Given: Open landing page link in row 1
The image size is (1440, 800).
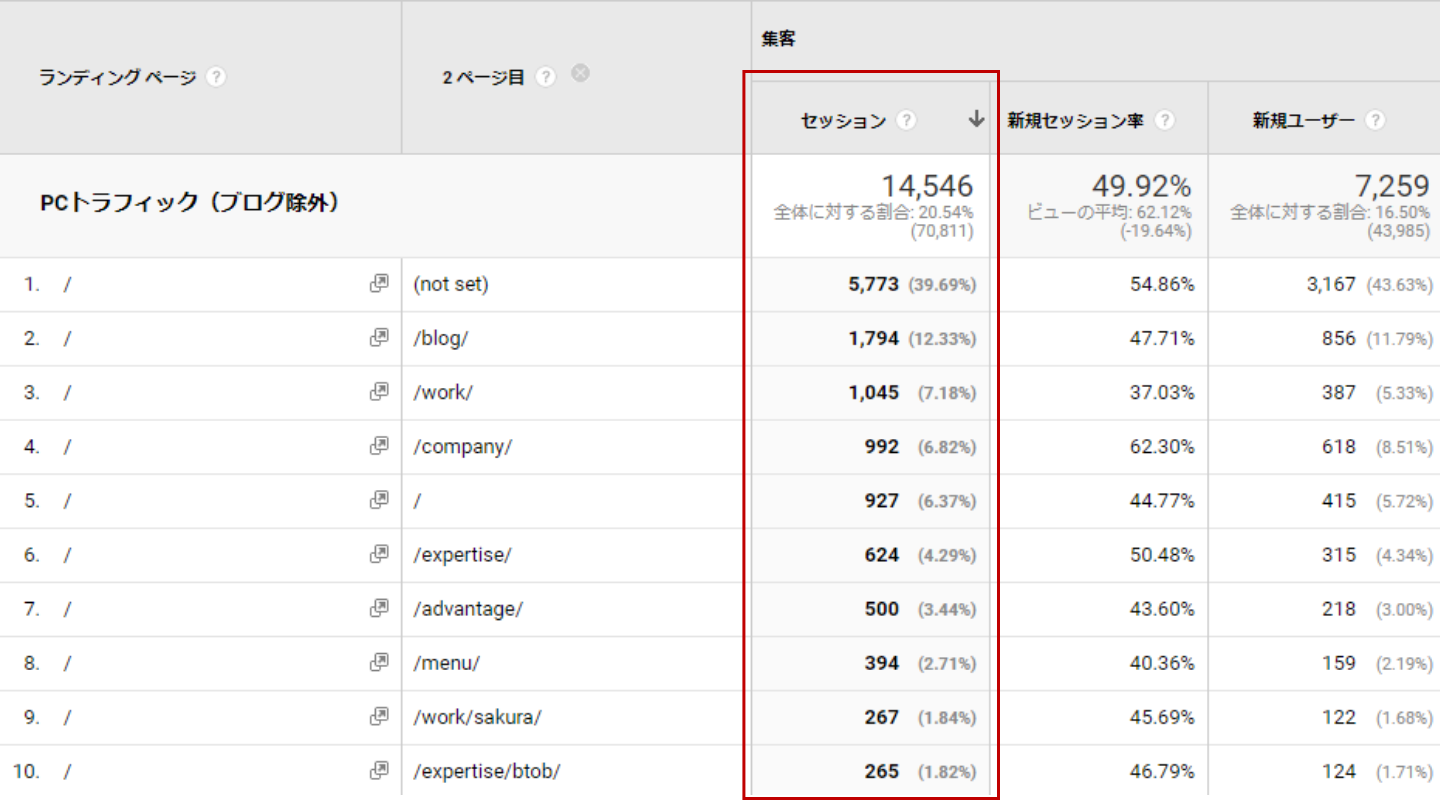Looking at the screenshot, I should [68, 284].
